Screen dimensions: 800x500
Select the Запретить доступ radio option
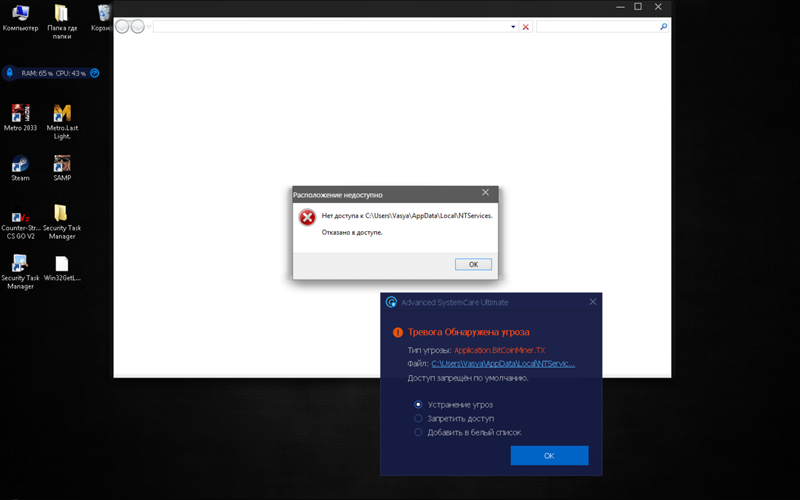(418, 418)
